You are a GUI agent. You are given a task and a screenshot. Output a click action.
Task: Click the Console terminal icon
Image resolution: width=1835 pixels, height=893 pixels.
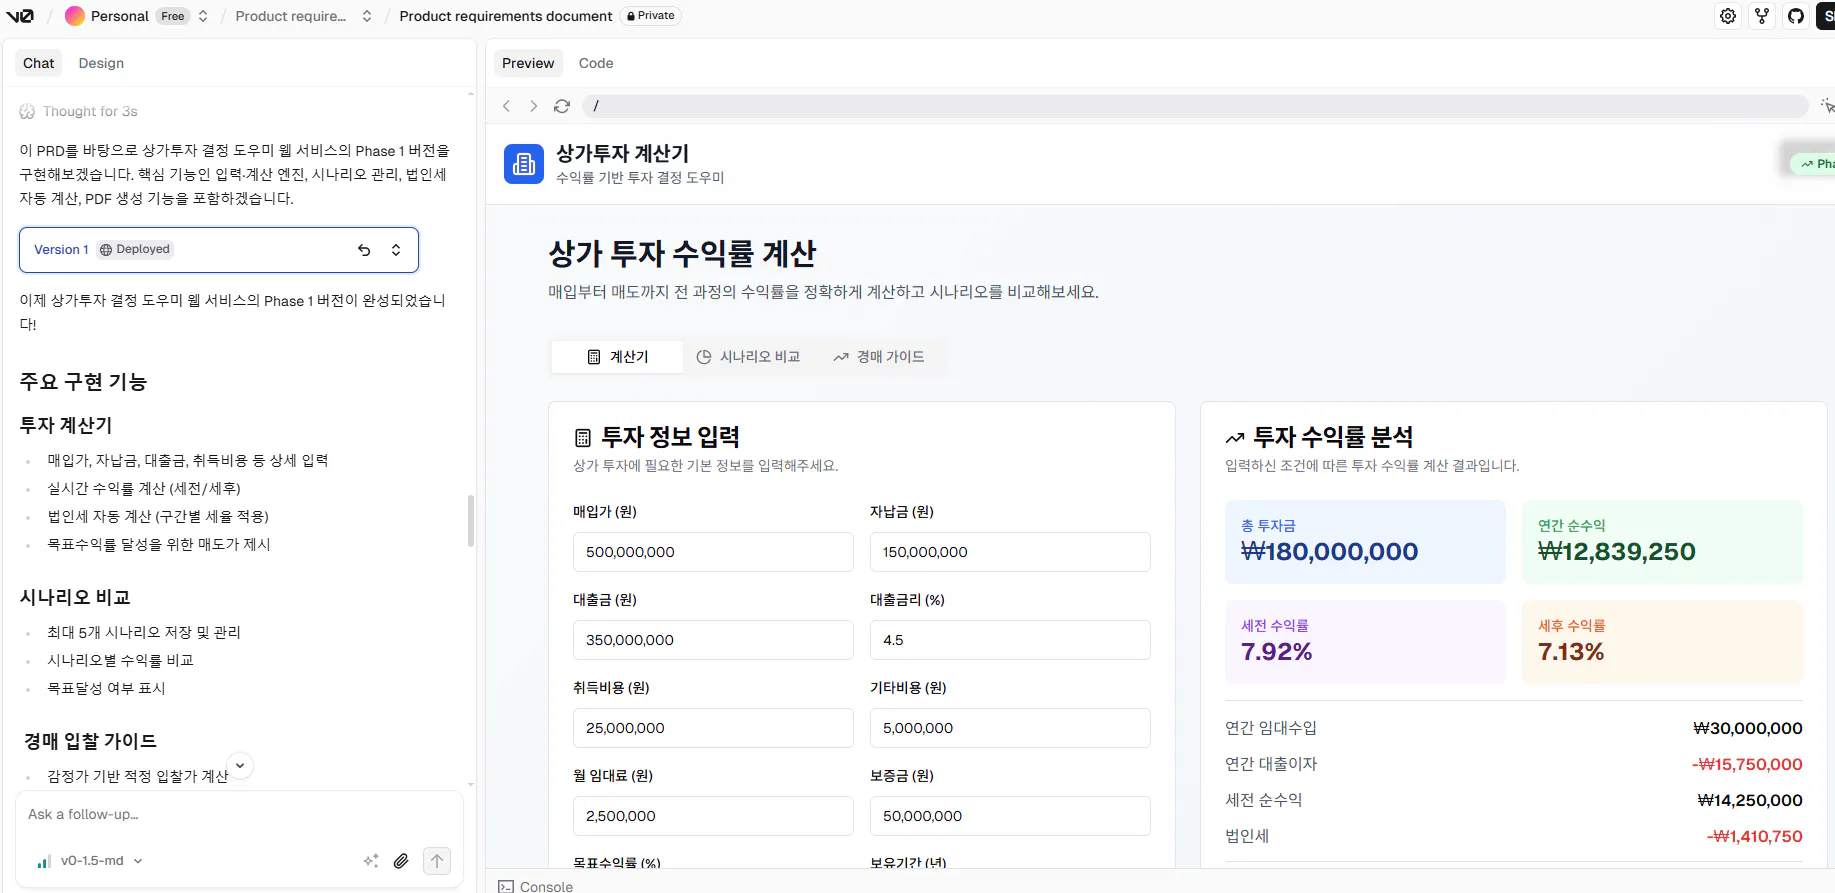(x=506, y=887)
